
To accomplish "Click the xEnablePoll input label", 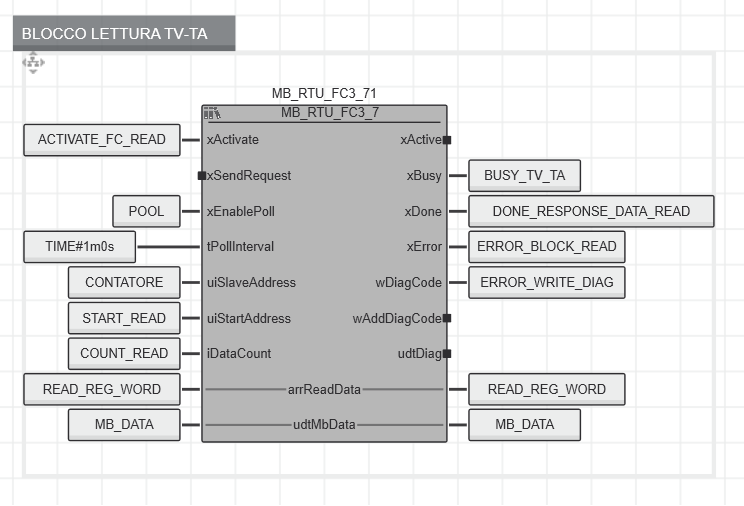I will point(241,211).
